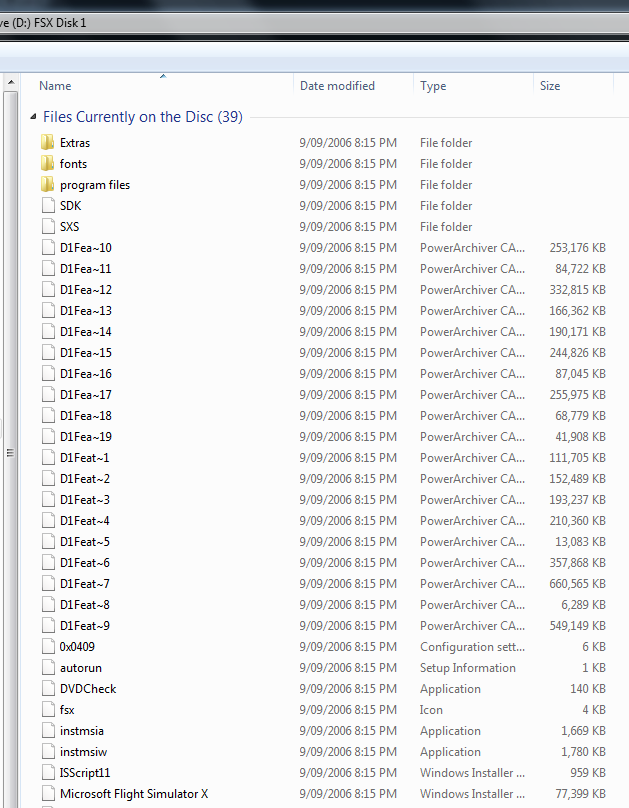629x808 pixels.
Task: Select the ISScript11 file name
Action: 85,772
